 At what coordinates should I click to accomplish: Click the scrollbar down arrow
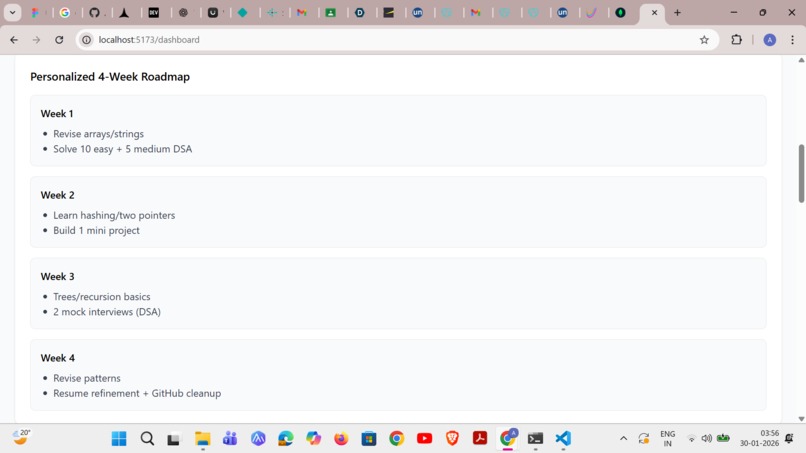pyautogui.click(x=801, y=419)
